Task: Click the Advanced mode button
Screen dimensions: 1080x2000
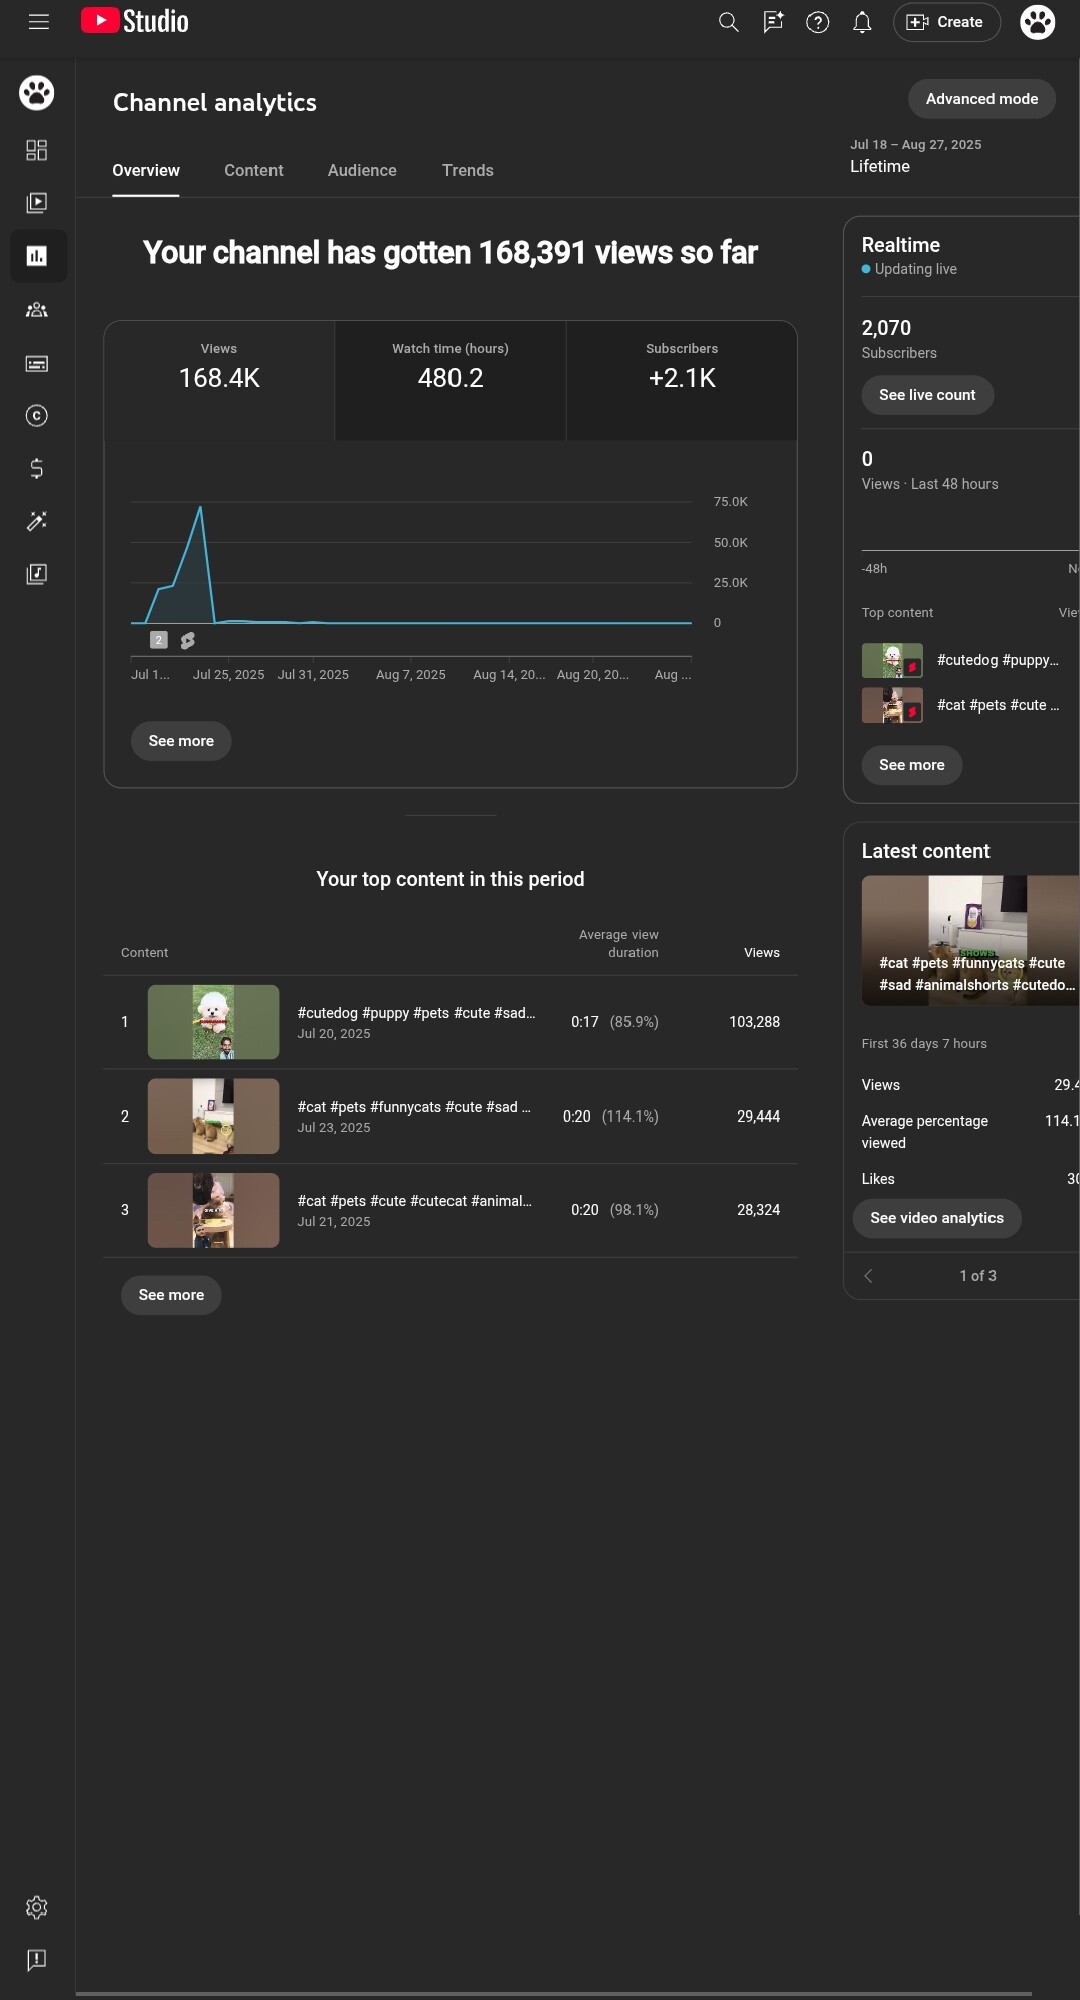Action: tap(981, 99)
